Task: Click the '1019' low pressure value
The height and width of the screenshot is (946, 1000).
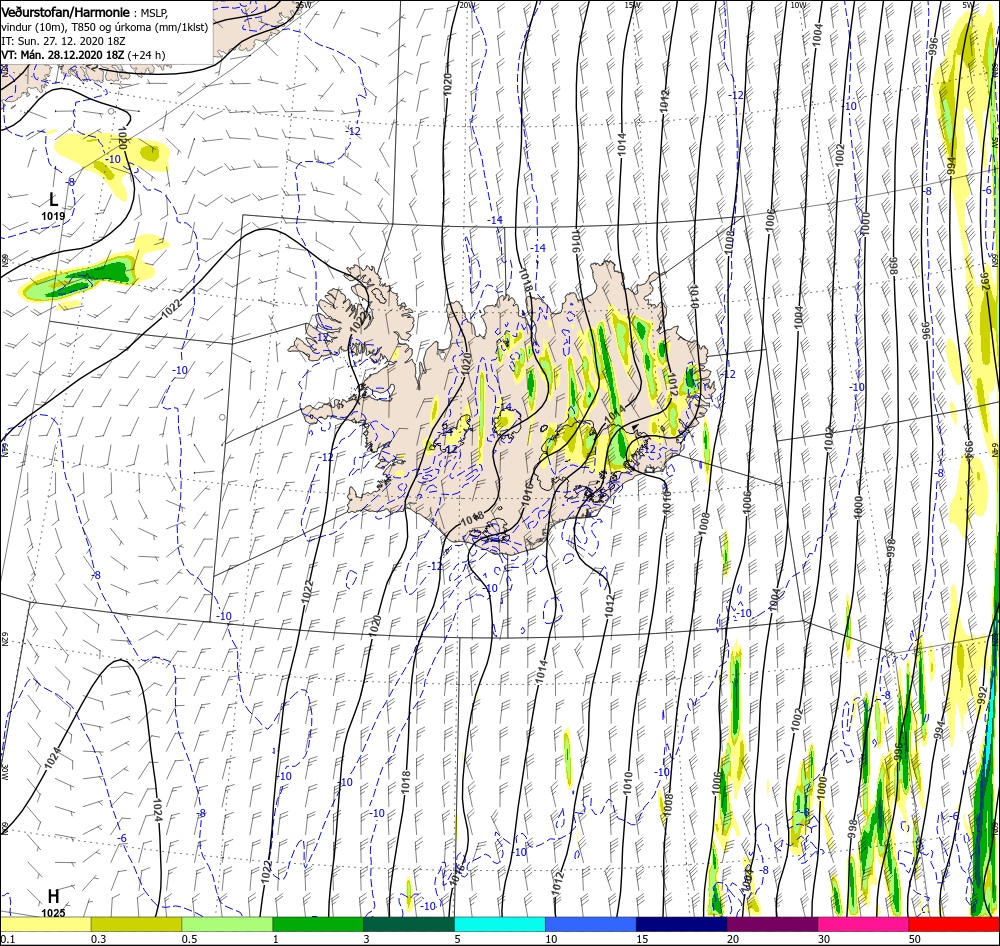Action: tap(54, 216)
